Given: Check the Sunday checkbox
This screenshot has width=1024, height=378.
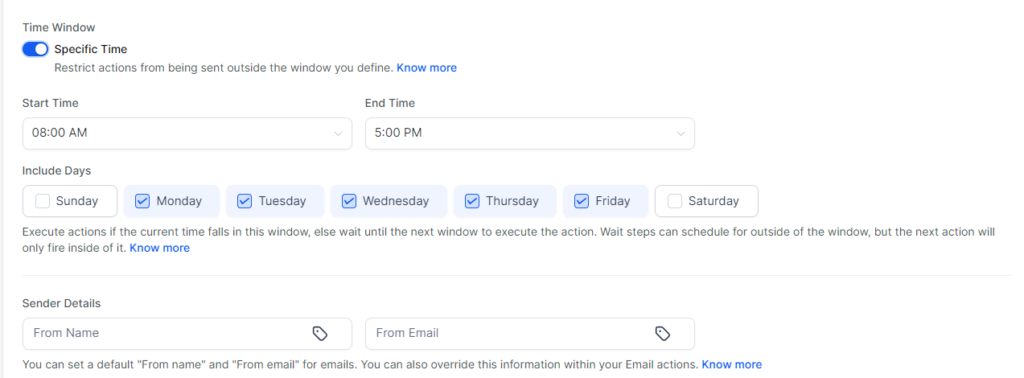Looking at the screenshot, I should 42,201.
